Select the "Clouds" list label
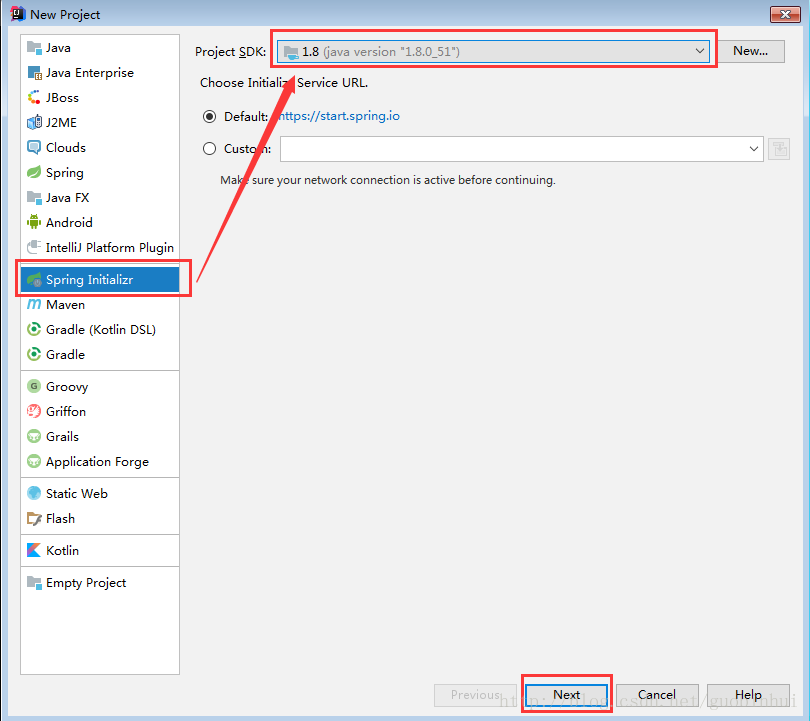810x721 pixels. pyautogui.click(x=66, y=148)
